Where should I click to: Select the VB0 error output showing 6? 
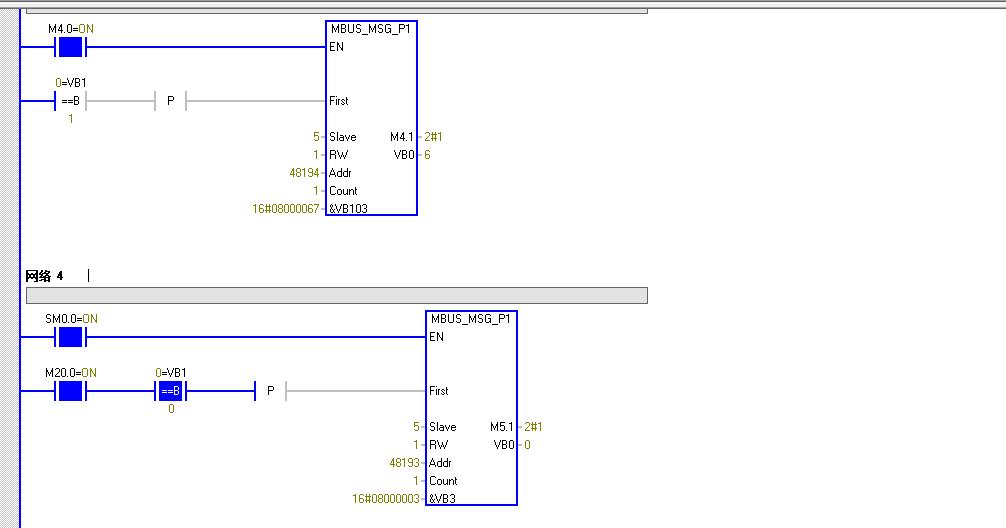[403, 155]
